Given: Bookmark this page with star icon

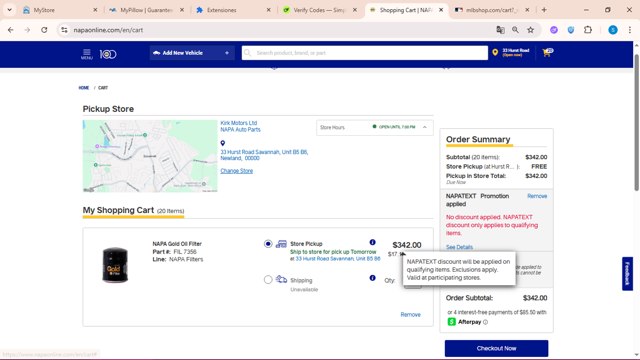Looking at the screenshot, I should pos(531,30).
